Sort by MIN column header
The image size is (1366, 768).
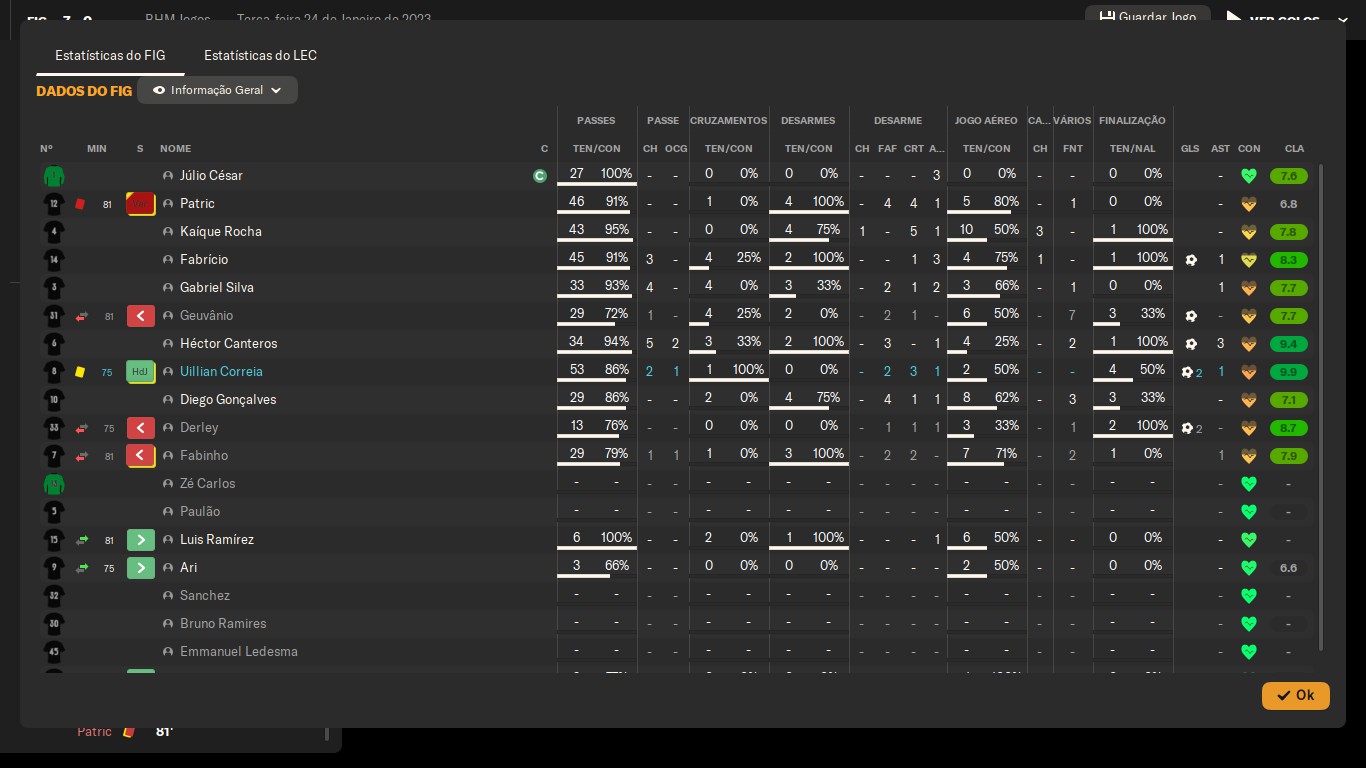click(x=97, y=149)
